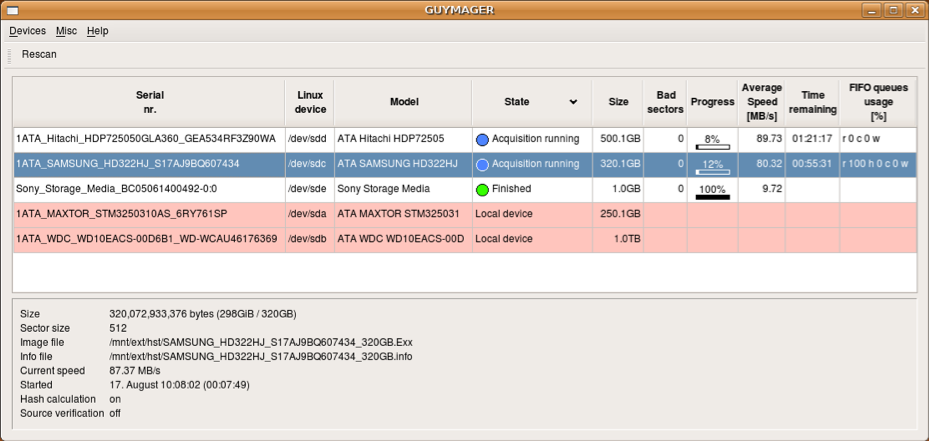Image resolution: width=929 pixels, height=441 pixels.
Task: Click green Finished status circle for Sony
Action: pyautogui.click(x=482, y=189)
